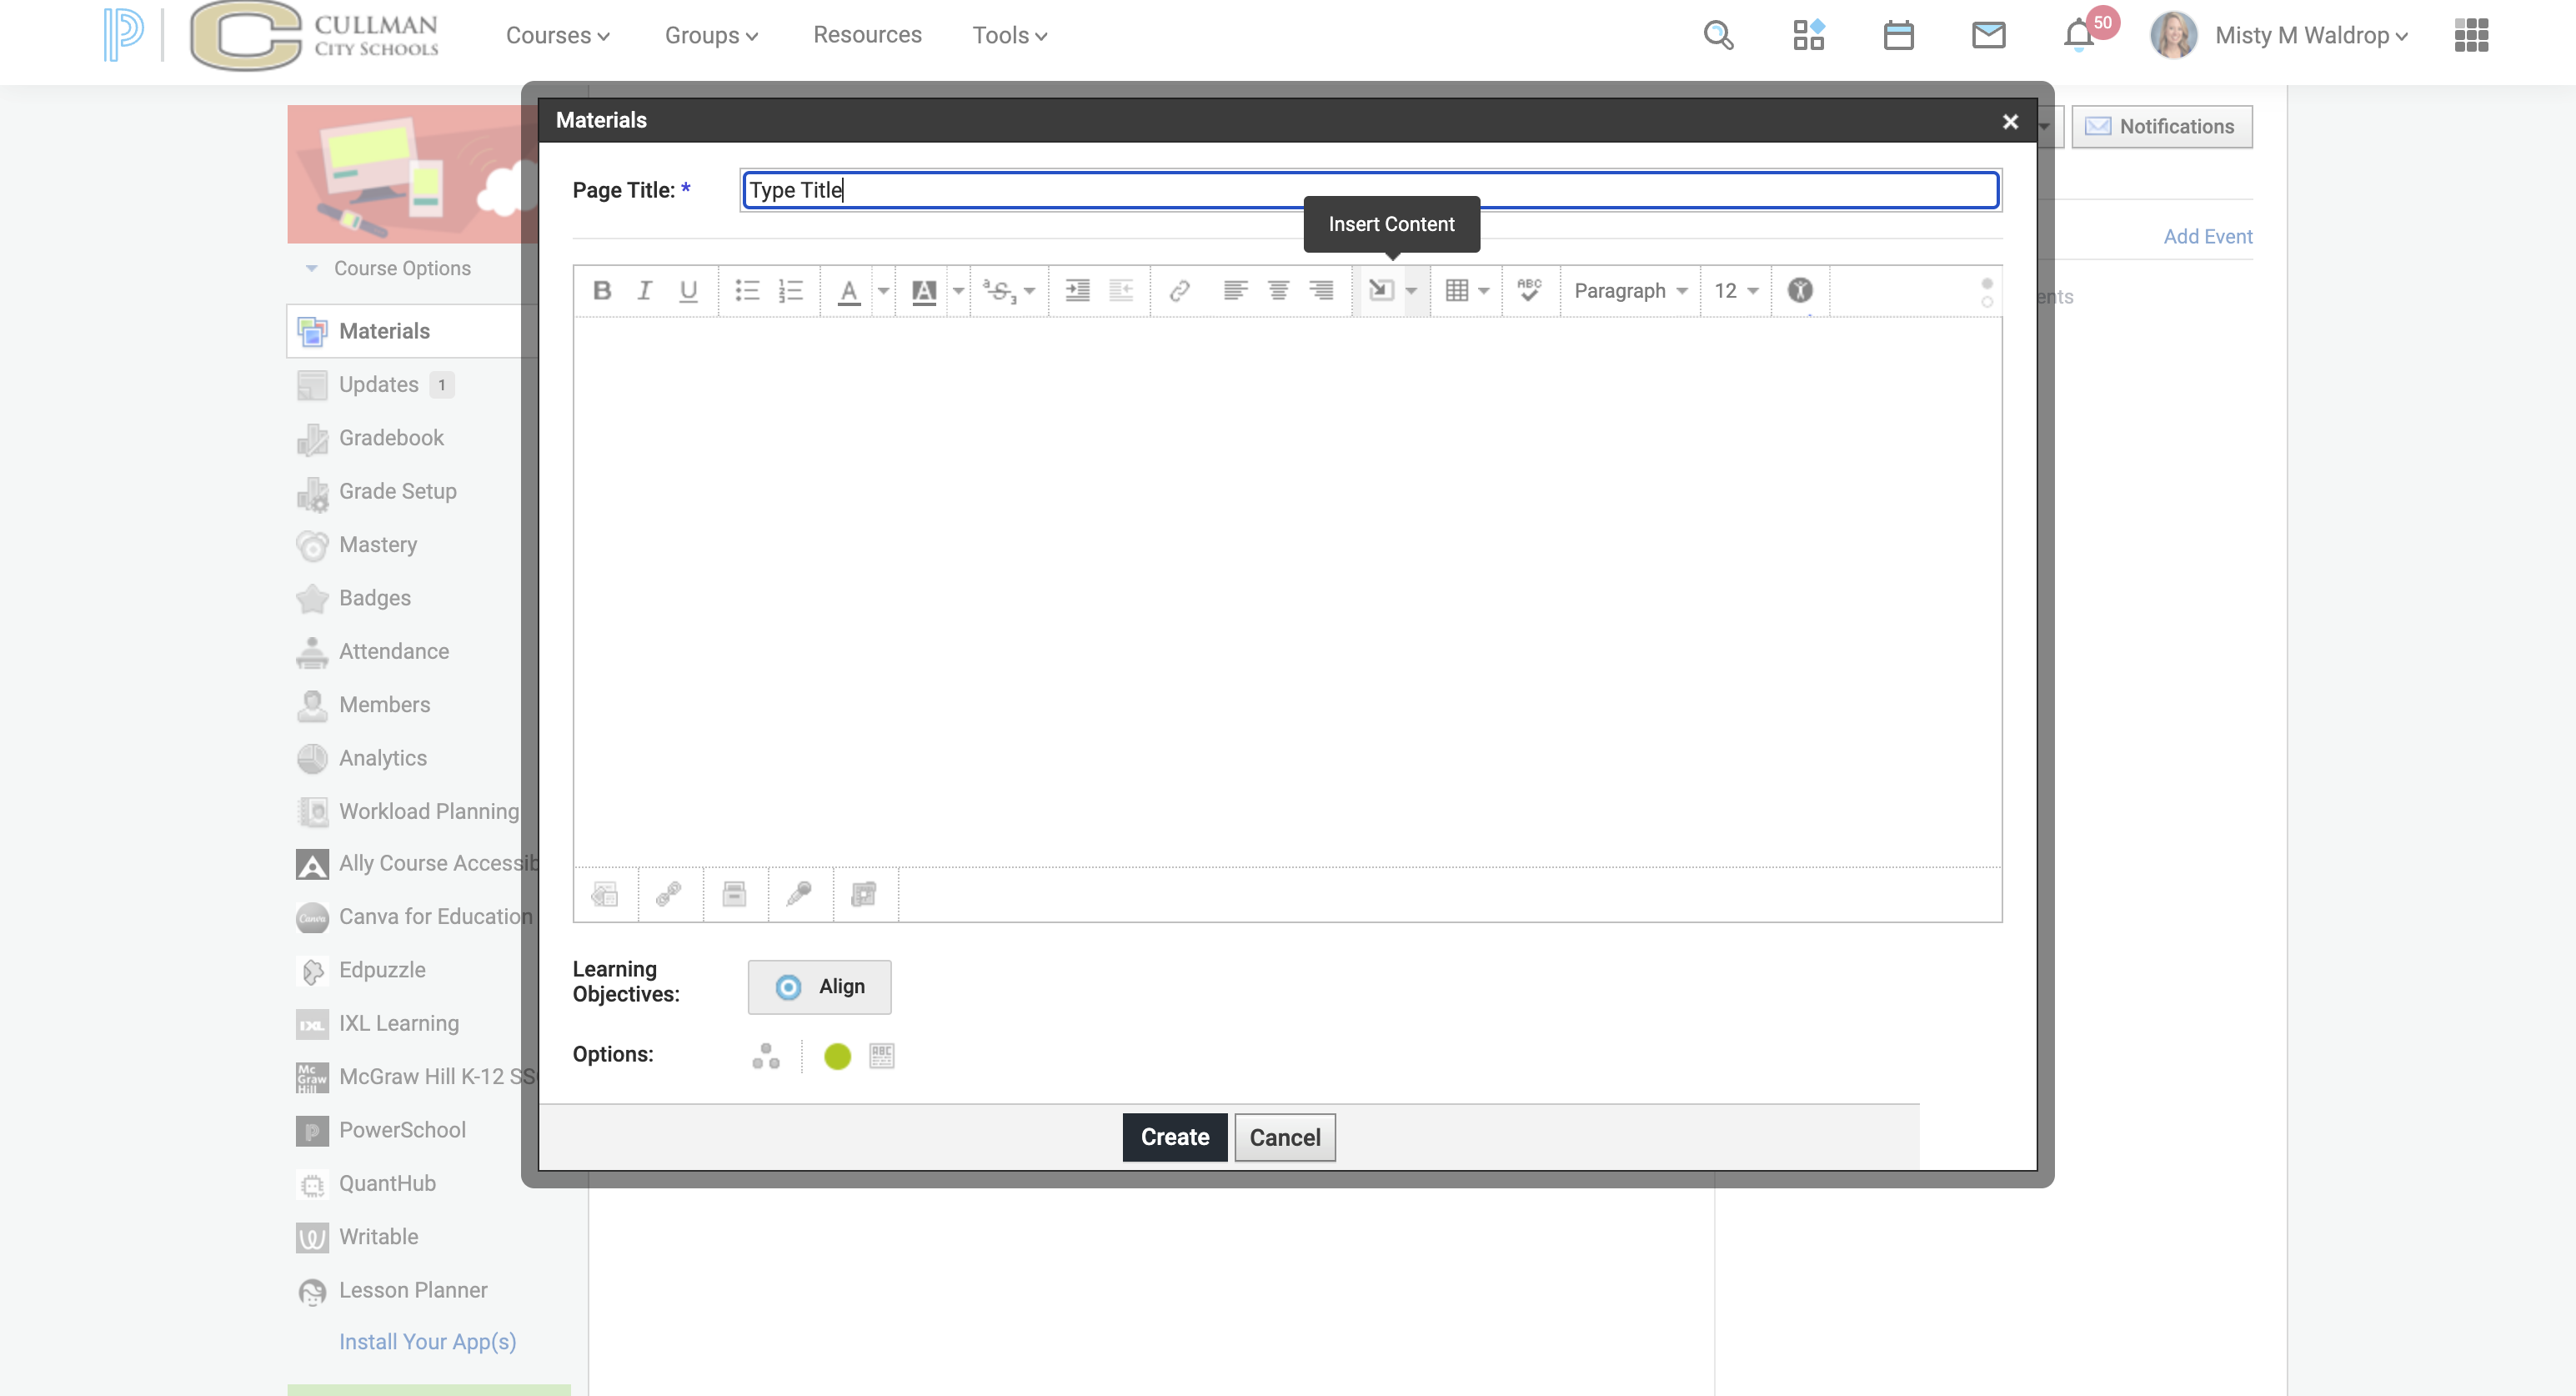Align text to the left
2576x1396 pixels.
point(1235,290)
